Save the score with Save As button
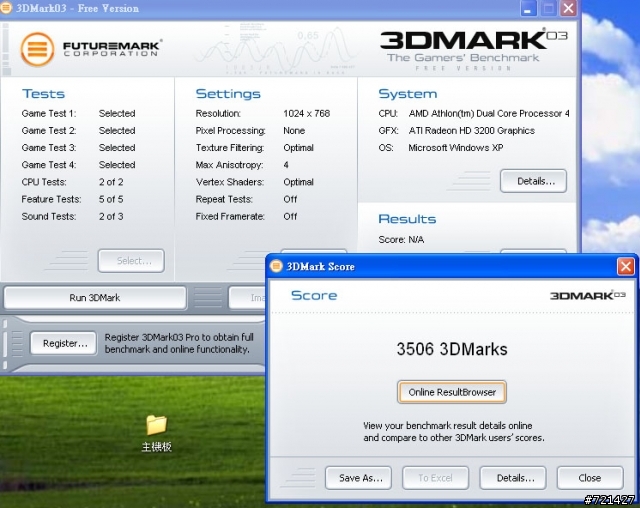This screenshot has height=508, width=640. [358, 478]
